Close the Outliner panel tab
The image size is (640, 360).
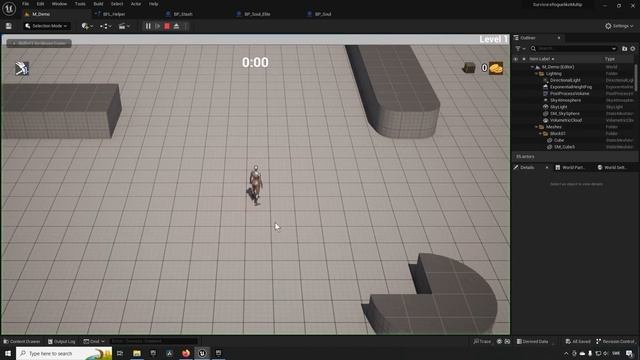(x=559, y=38)
